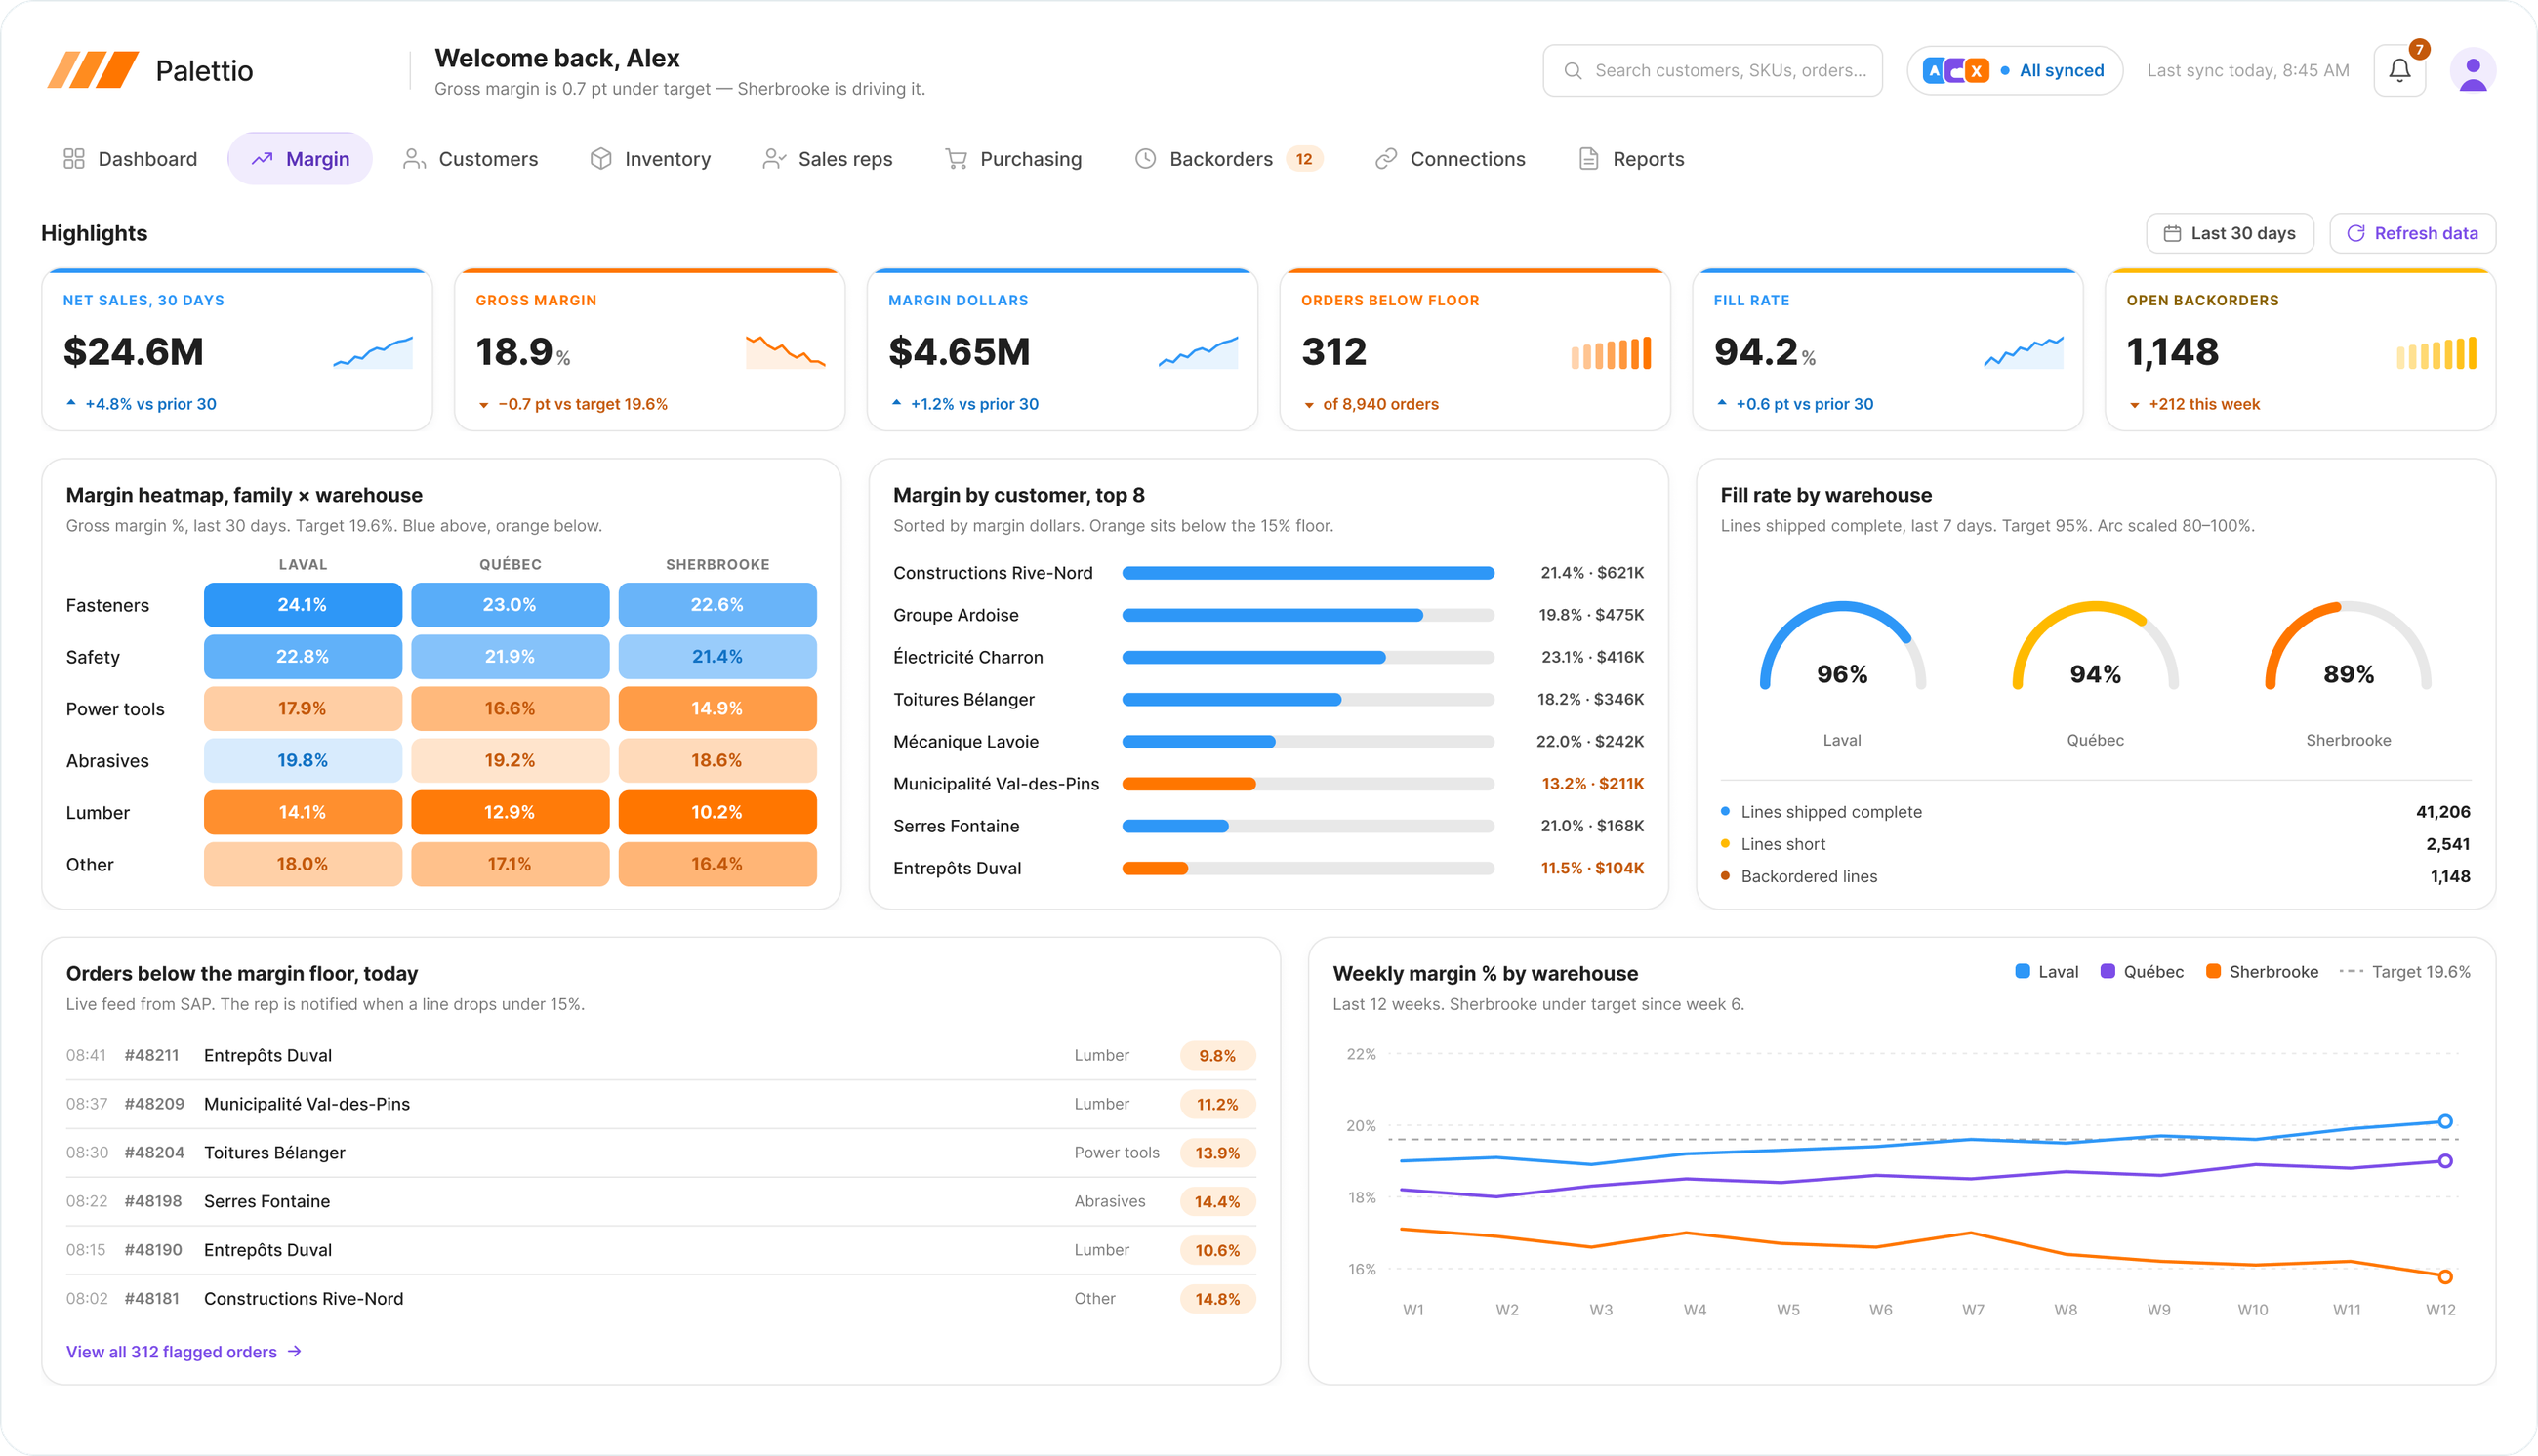
Task: Toggle the Target 19.6% legend entry
Action: [2404, 971]
